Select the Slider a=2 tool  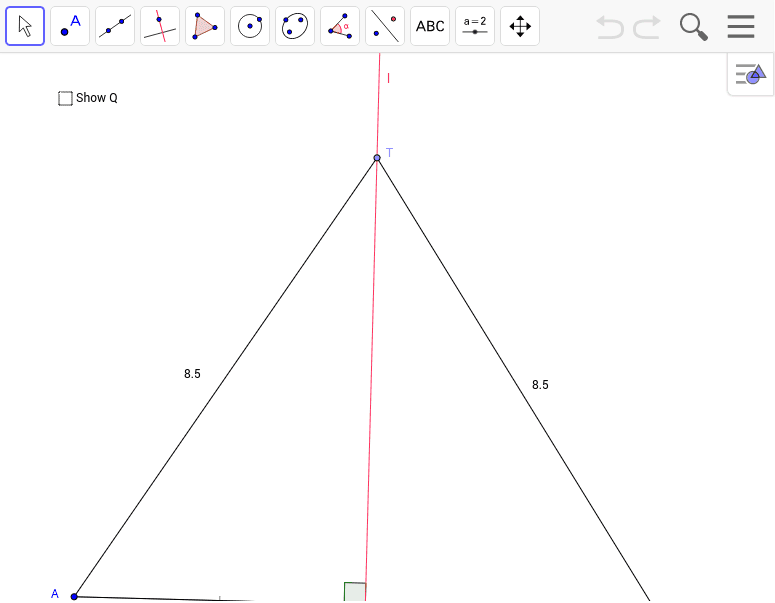click(474, 26)
